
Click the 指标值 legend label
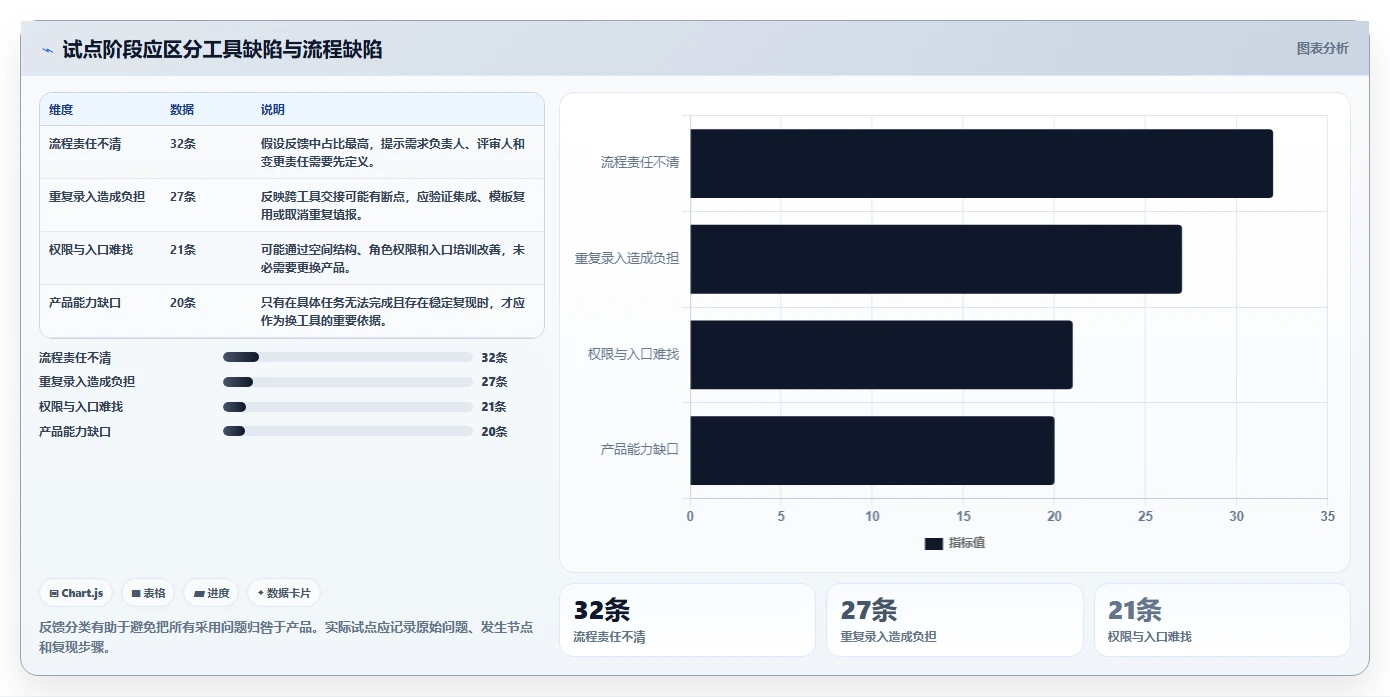967,543
